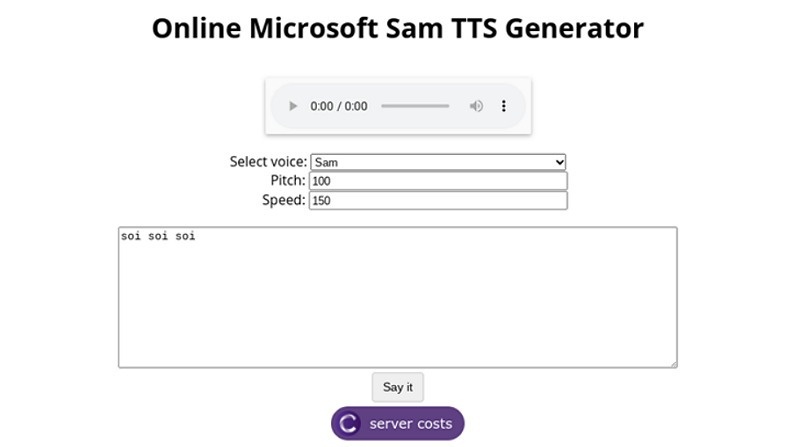Mute the audio player volume
Image resolution: width=800 pixels, height=447 pixels.
[476, 106]
